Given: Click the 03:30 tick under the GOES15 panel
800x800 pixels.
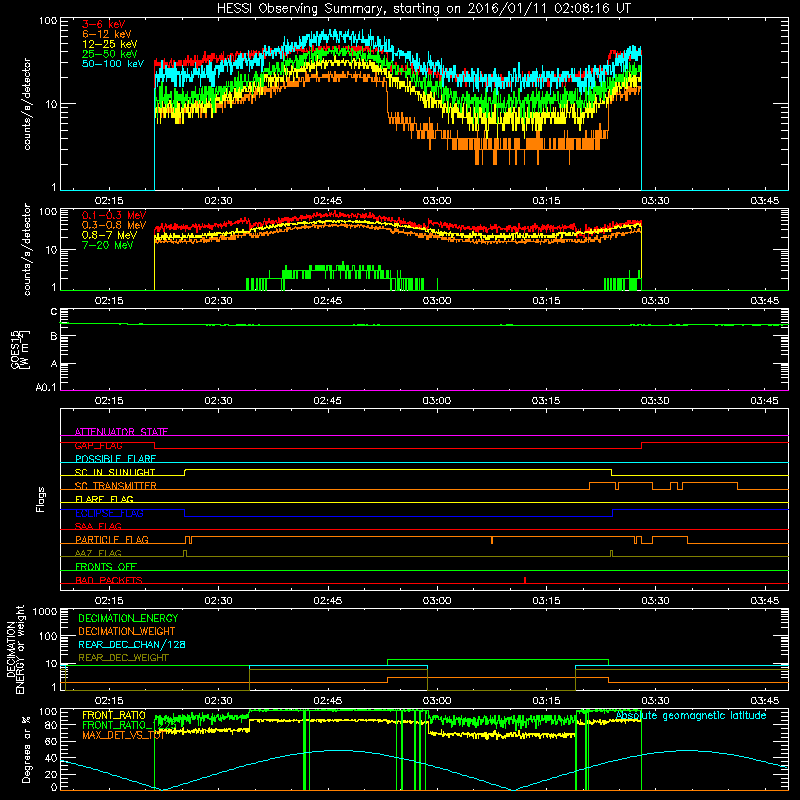Looking at the screenshot, I should pyautogui.click(x=655, y=401).
